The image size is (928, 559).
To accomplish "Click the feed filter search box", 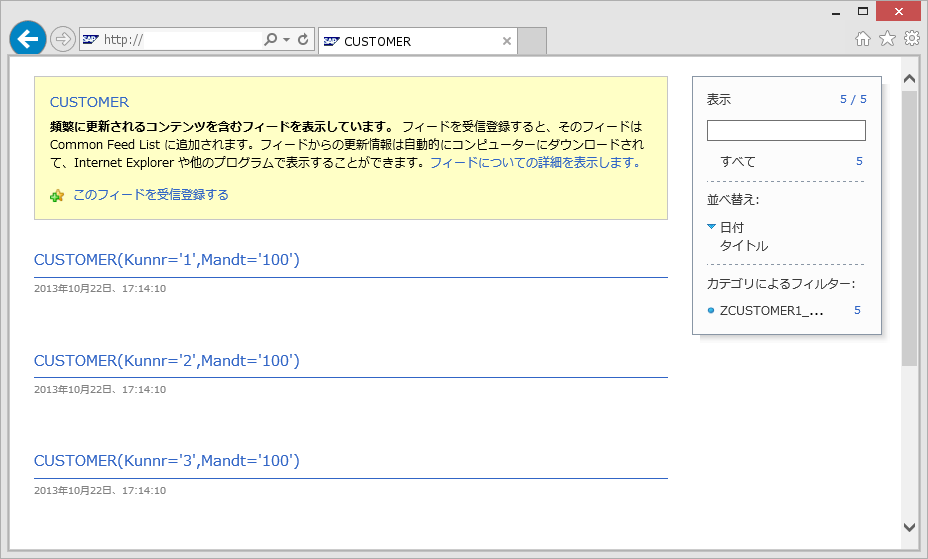I will (x=786, y=130).
